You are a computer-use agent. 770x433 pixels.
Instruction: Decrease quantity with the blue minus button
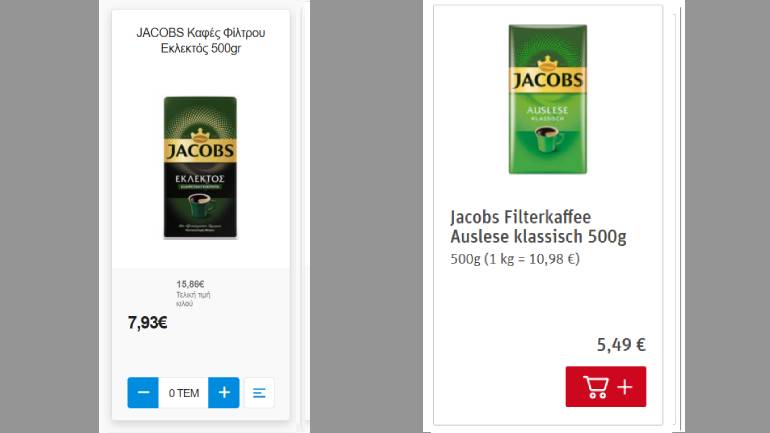pos(143,393)
